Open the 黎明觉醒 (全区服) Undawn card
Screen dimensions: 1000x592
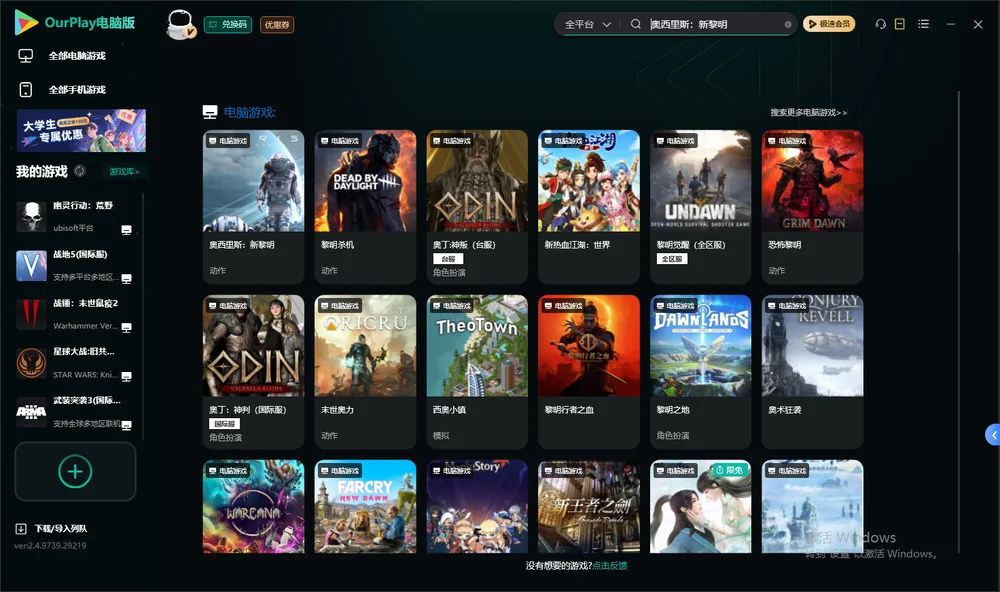point(700,207)
